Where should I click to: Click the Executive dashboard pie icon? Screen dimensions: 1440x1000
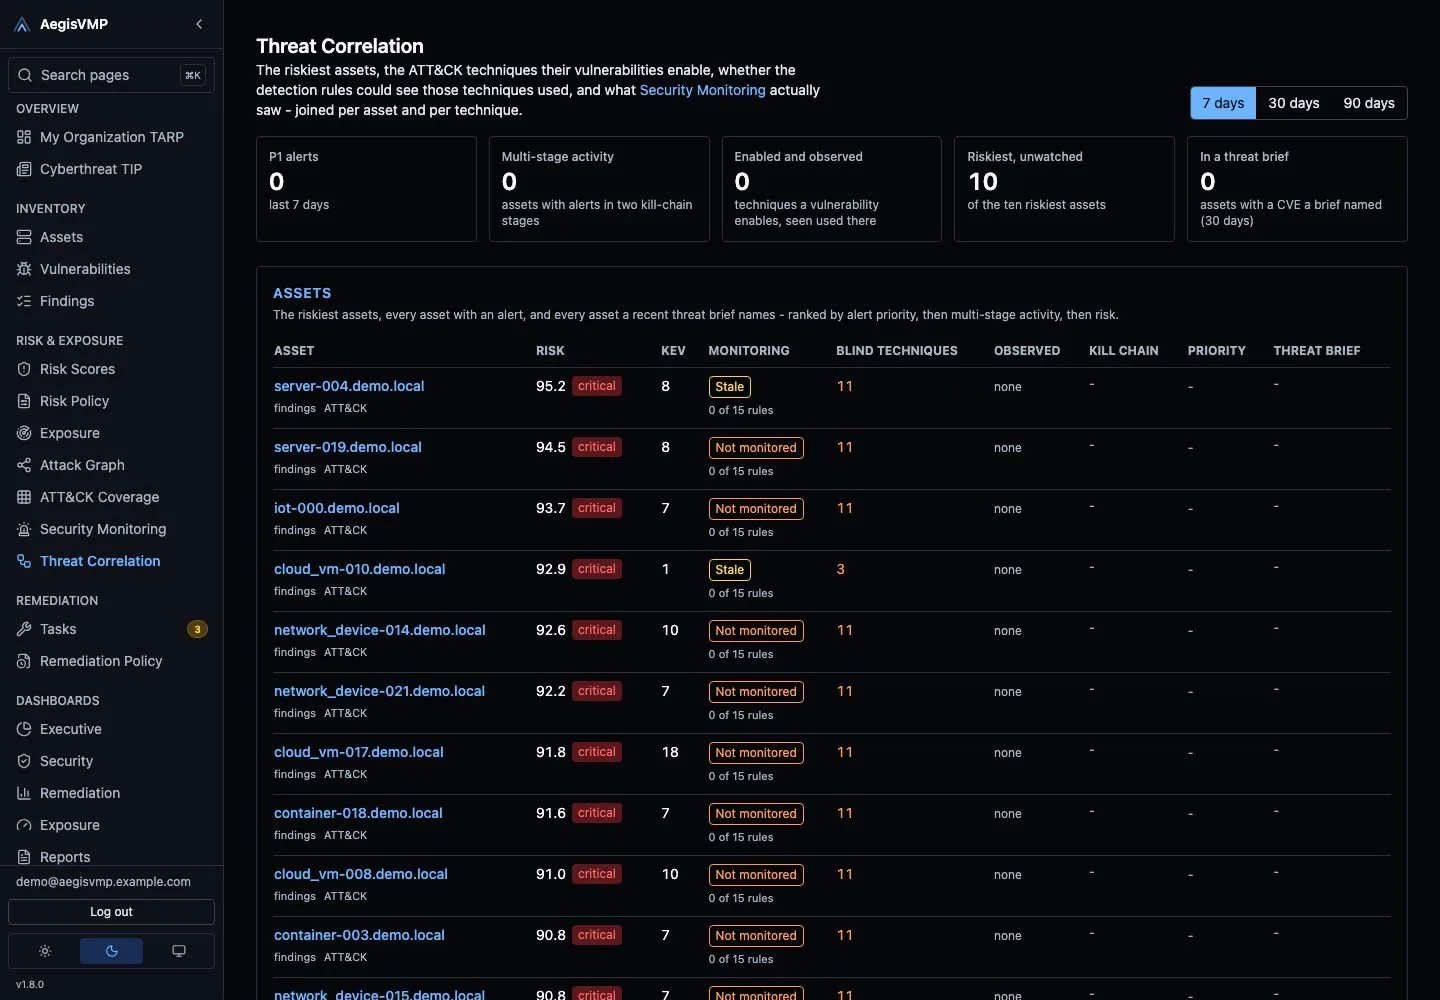click(x=24, y=729)
